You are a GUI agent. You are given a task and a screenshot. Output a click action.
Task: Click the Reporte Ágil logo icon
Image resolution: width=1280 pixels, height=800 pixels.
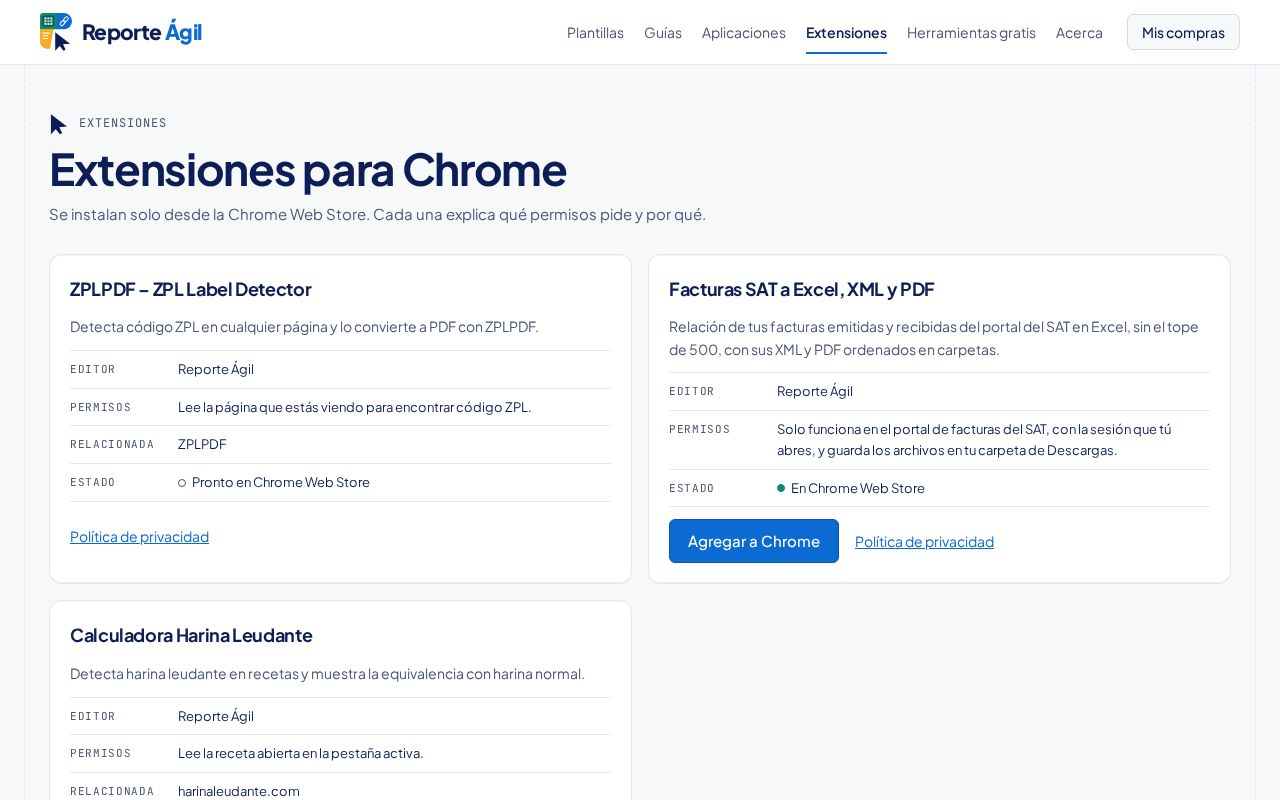[56, 32]
